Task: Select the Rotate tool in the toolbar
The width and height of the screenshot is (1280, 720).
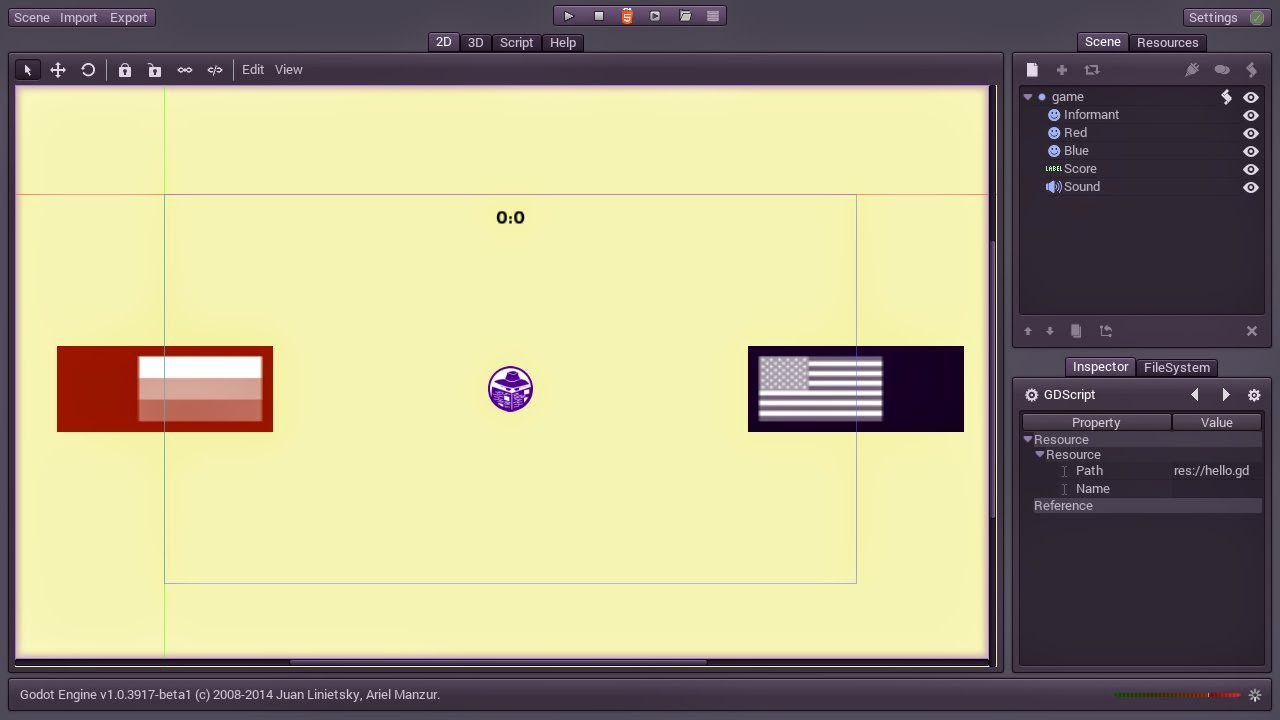Action: (x=88, y=70)
